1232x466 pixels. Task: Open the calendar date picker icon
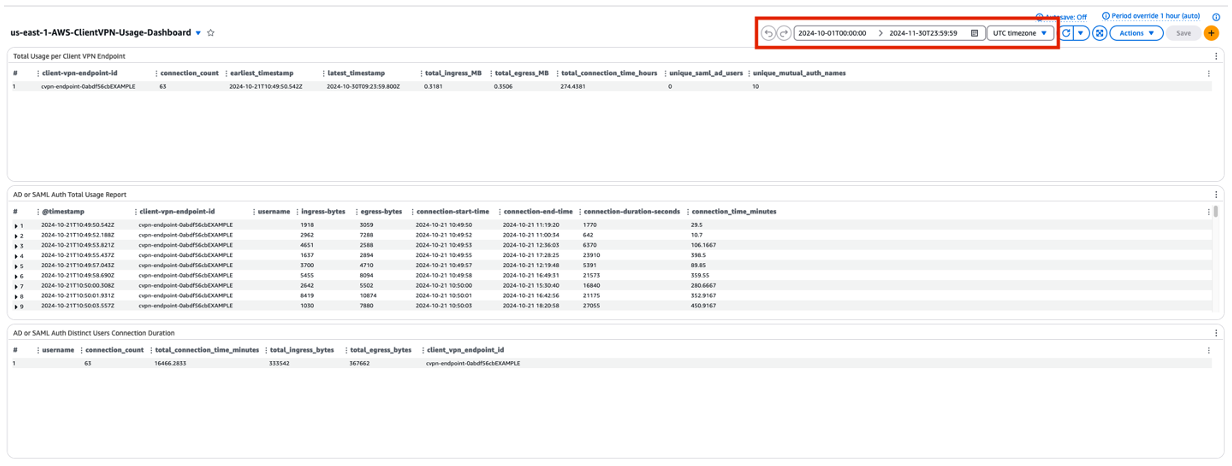pyautogui.click(x=975, y=33)
